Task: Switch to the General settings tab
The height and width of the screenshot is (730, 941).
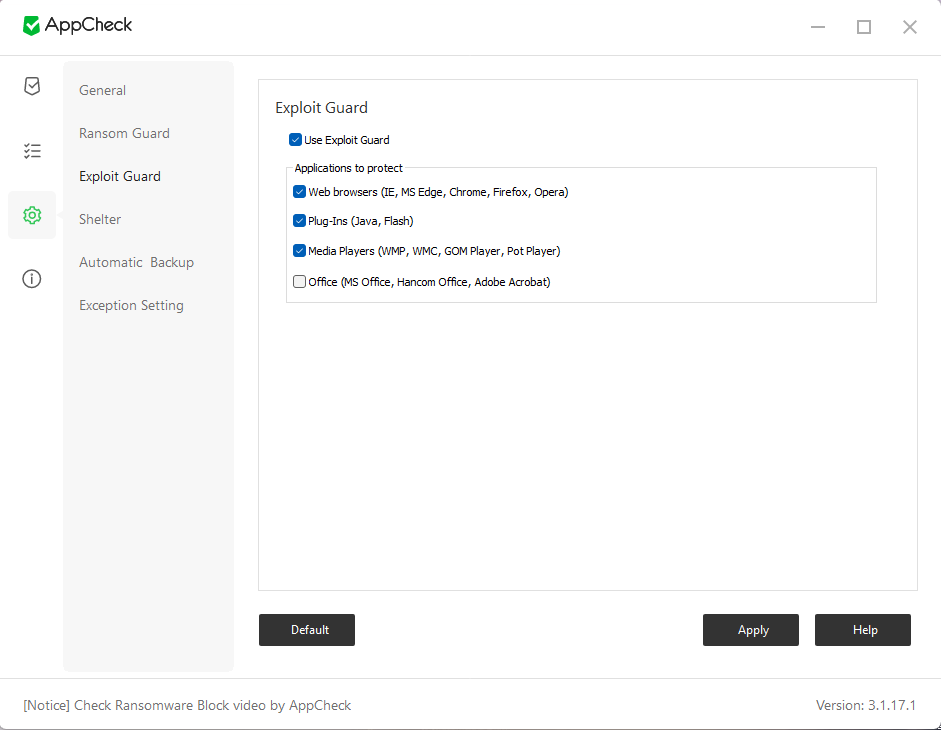Action: [102, 90]
